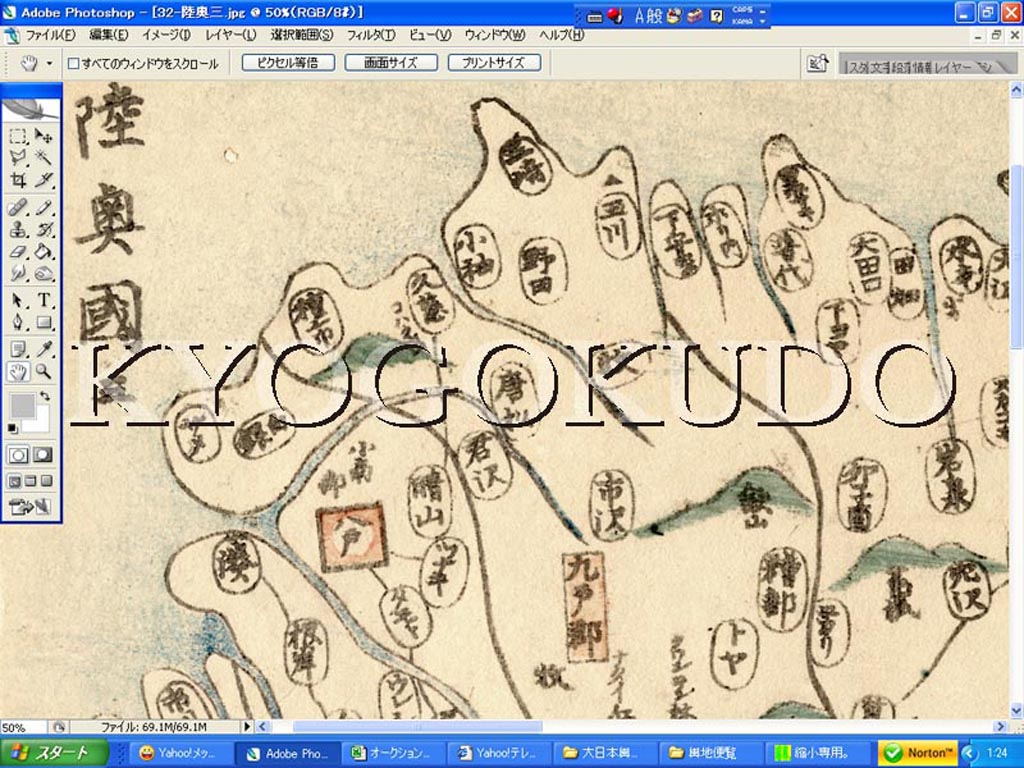
Task: Select the Clone Stamp tool
Action: point(18,230)
